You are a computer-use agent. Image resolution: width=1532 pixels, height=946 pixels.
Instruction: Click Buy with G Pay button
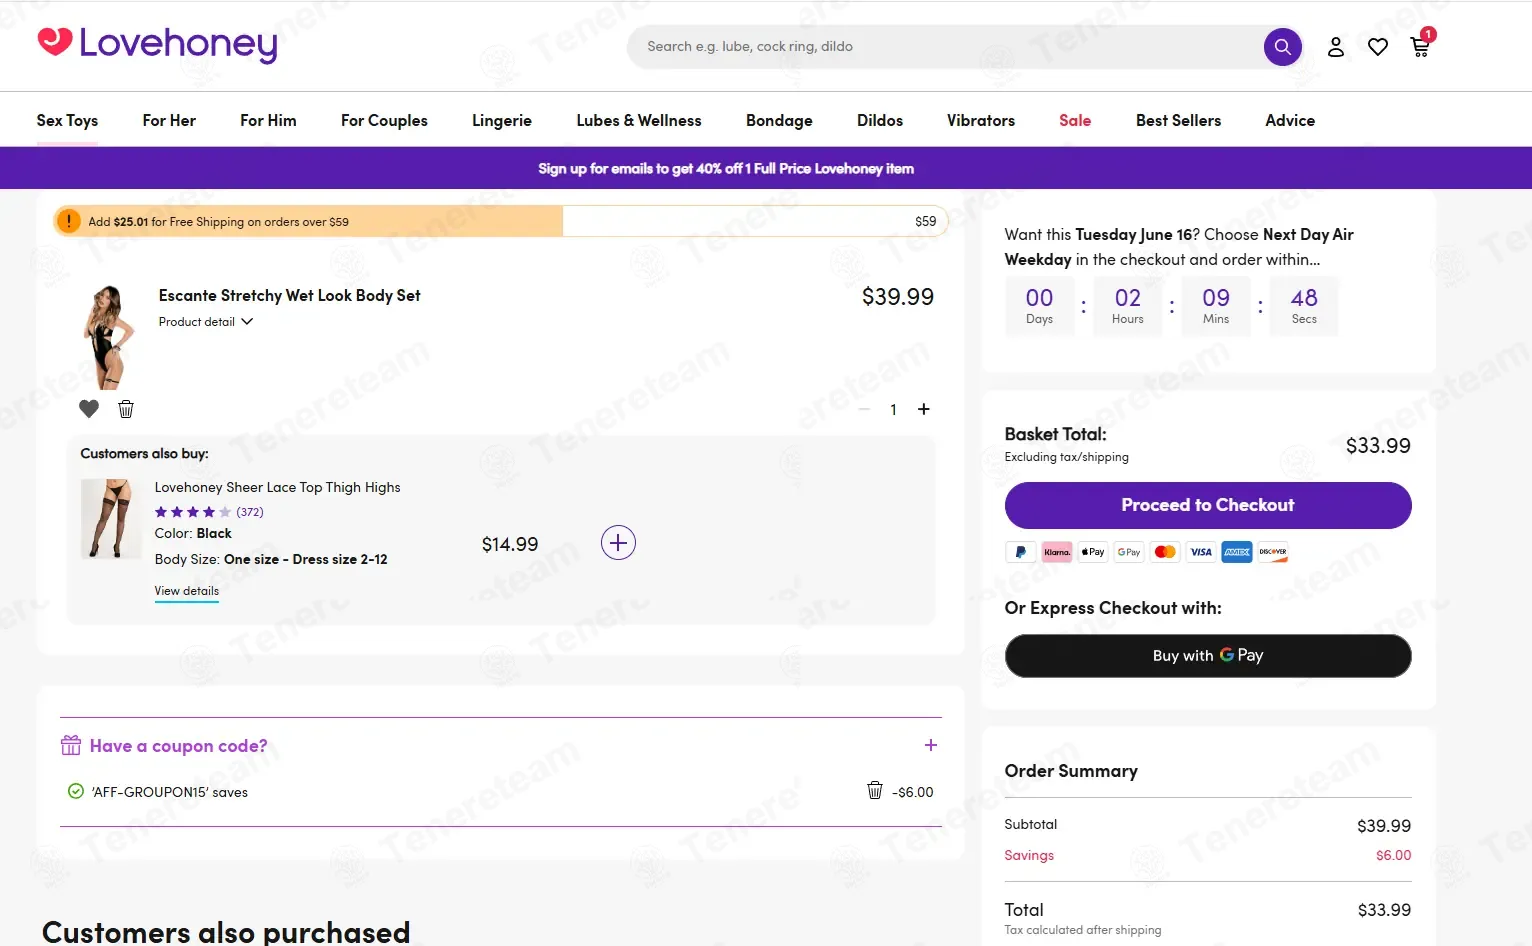click(1208, 656)
